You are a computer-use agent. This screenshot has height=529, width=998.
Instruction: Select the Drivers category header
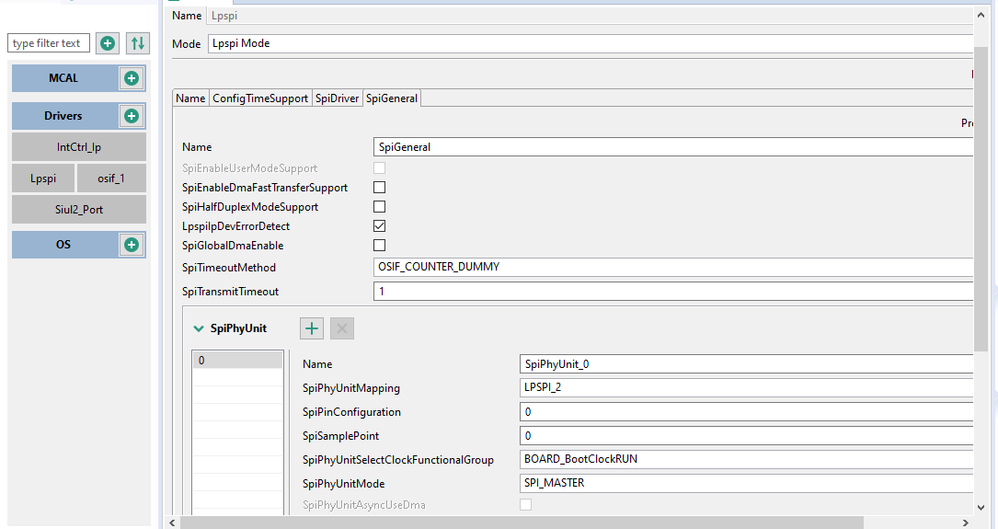(64, 116)
